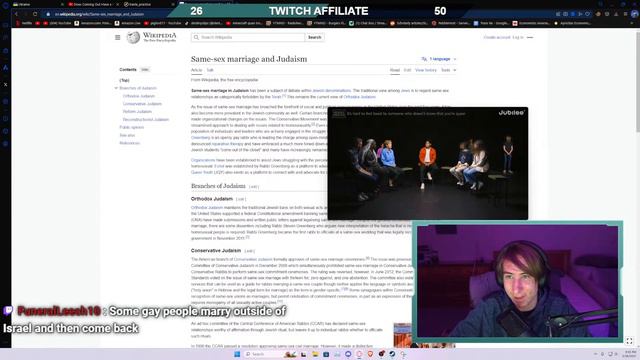Click the address bar URL
The width and height of the screenshot is (640, 360).
99,14
